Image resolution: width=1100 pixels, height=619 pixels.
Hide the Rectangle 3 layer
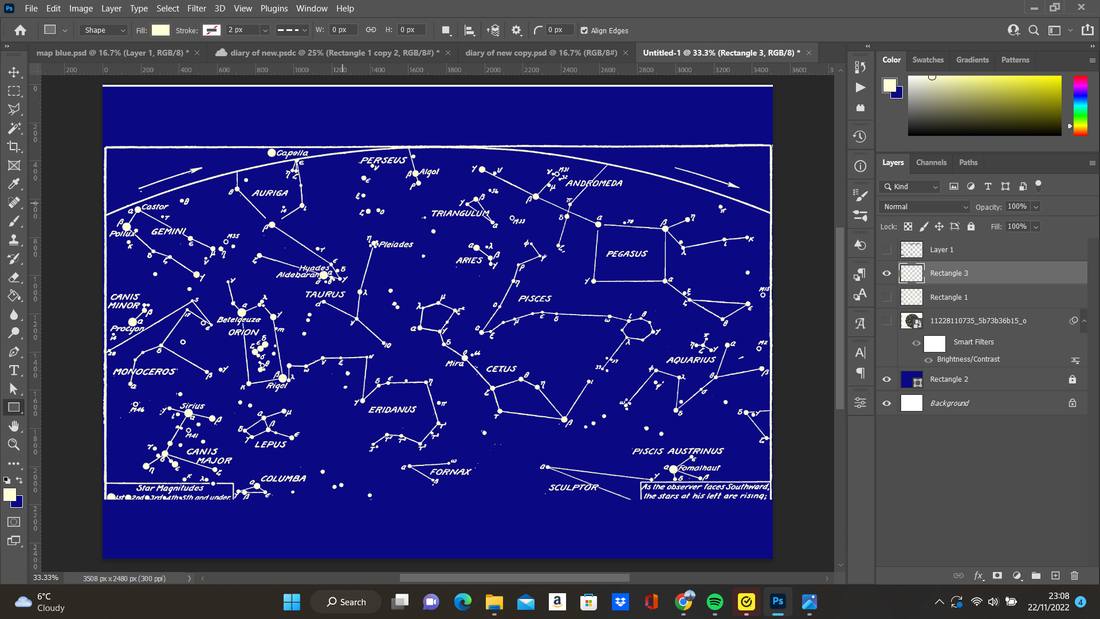[x=887, y=273]
